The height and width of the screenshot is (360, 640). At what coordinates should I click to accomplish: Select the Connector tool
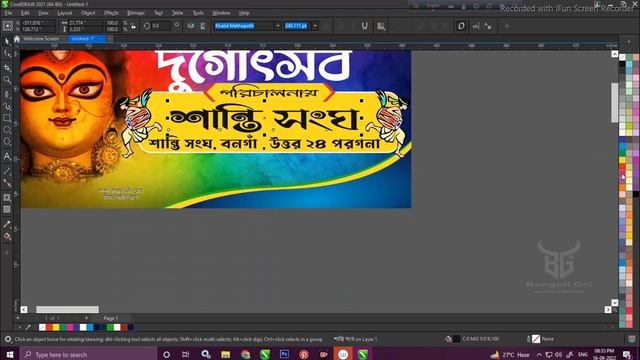point(7,183)
